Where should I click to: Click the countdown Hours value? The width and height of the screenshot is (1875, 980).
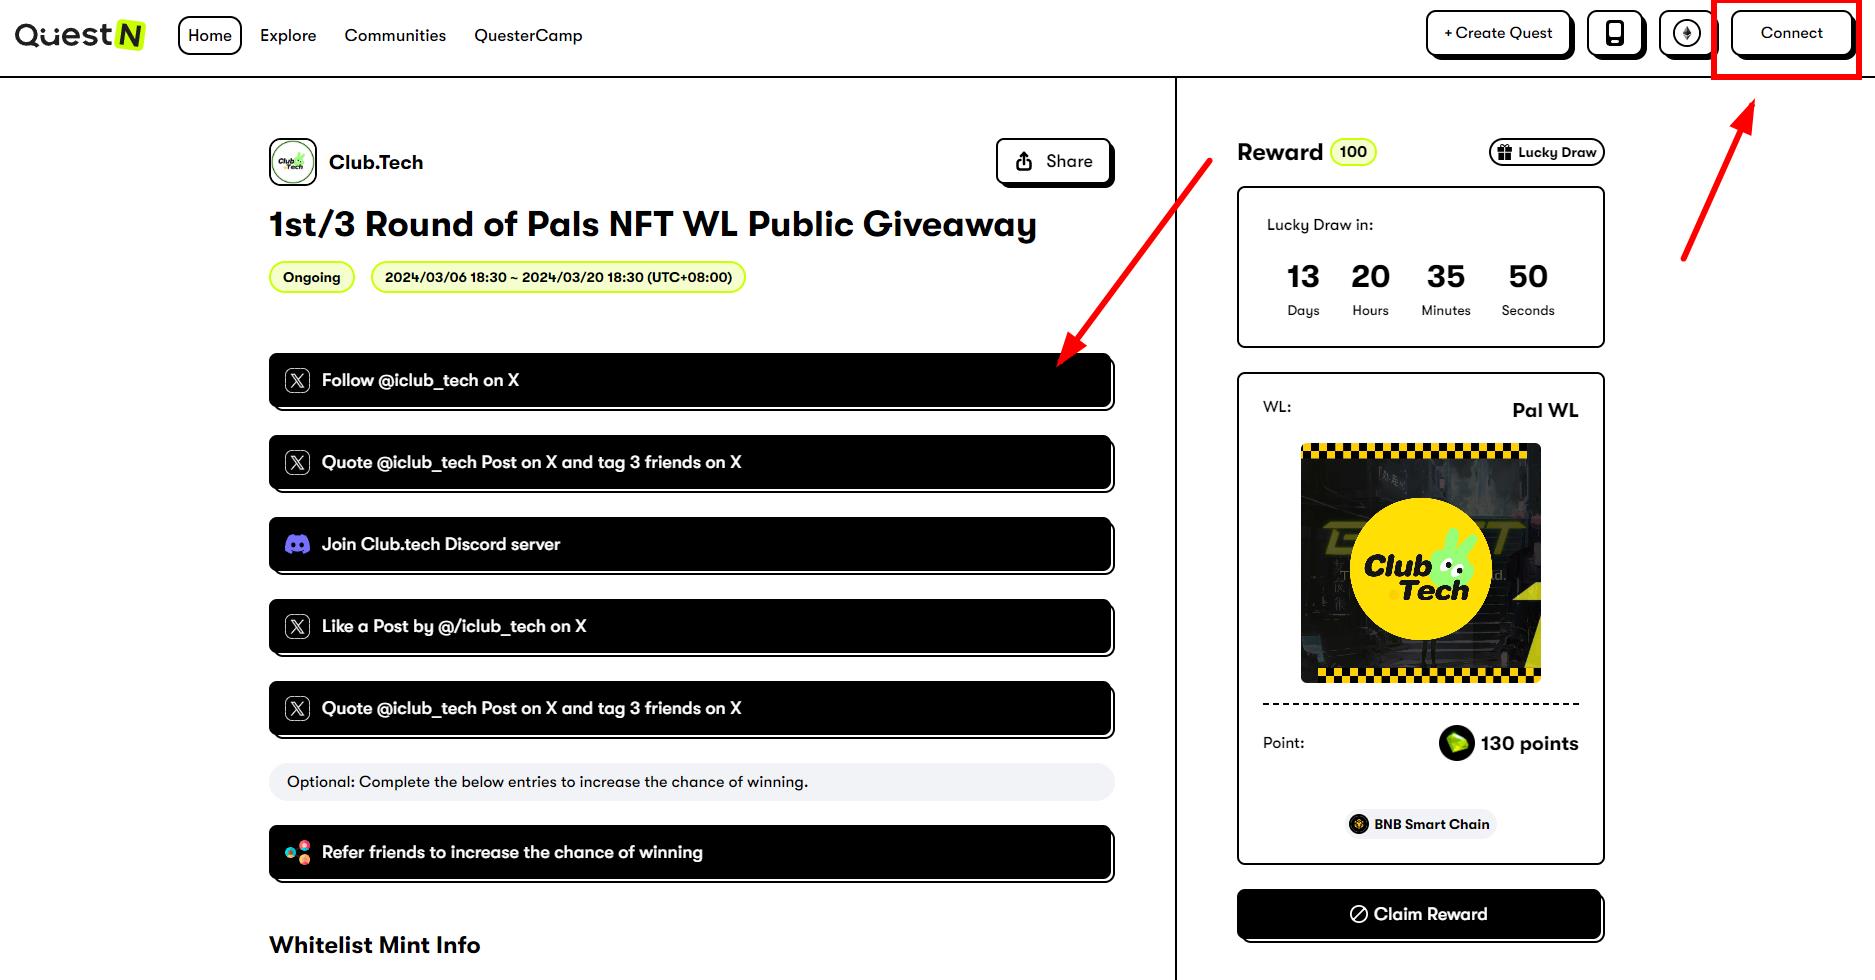pyautogui.click(x=1370, y=276)
